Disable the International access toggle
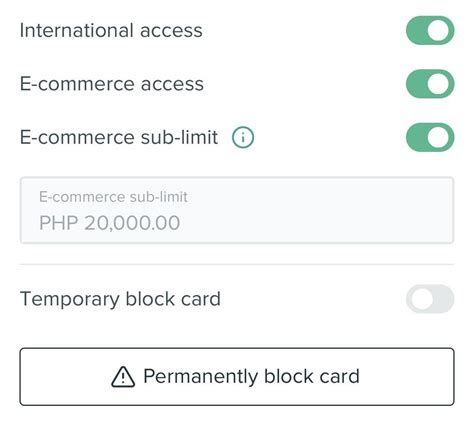474x431 pixels. click(x=430, y=30)
